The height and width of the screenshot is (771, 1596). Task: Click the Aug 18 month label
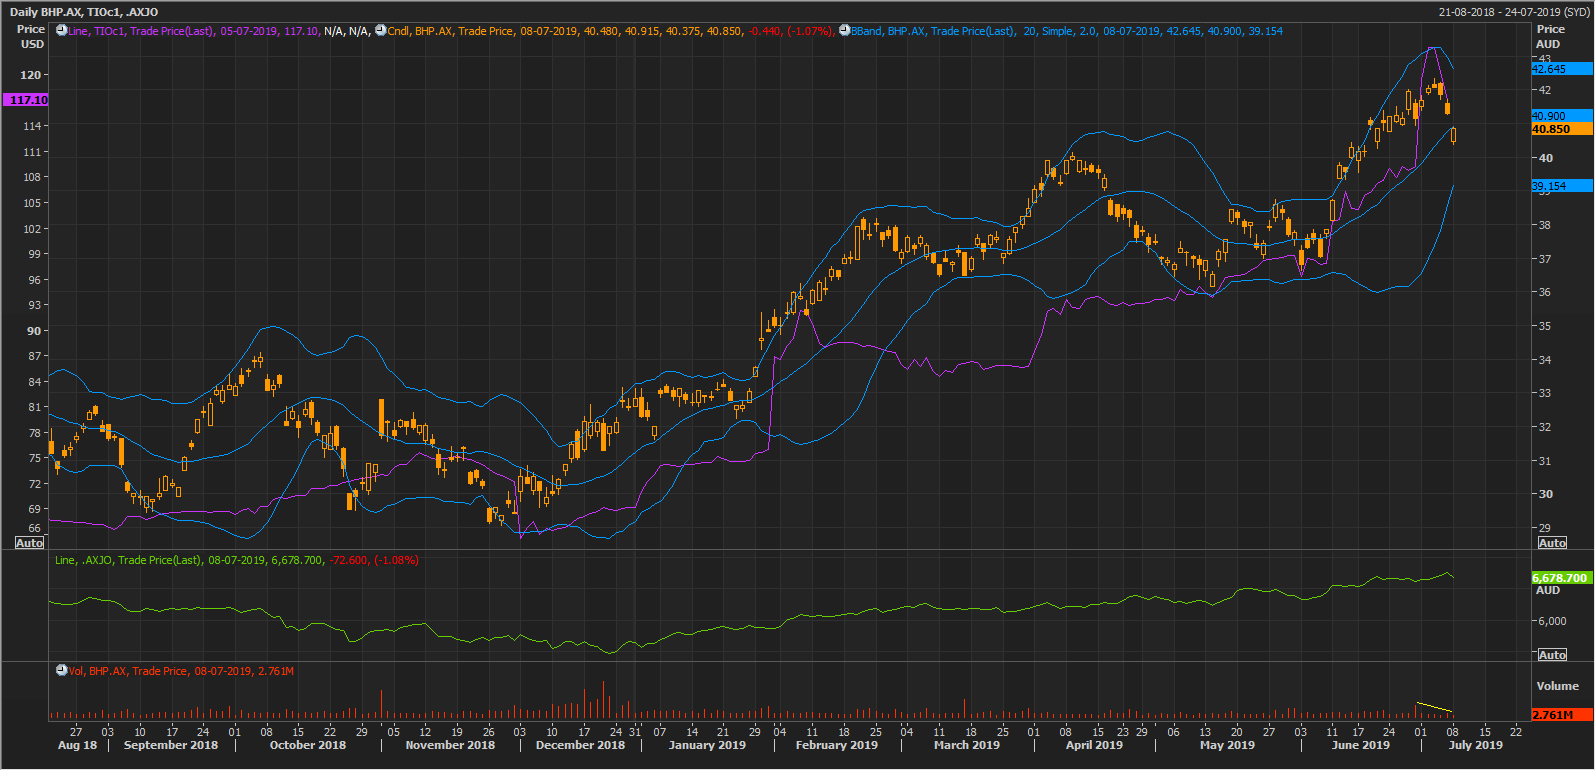tap(78, 745)
